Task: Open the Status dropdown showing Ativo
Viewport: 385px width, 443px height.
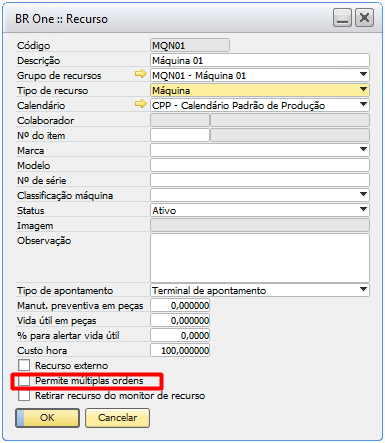Action: tap(364, 209)
